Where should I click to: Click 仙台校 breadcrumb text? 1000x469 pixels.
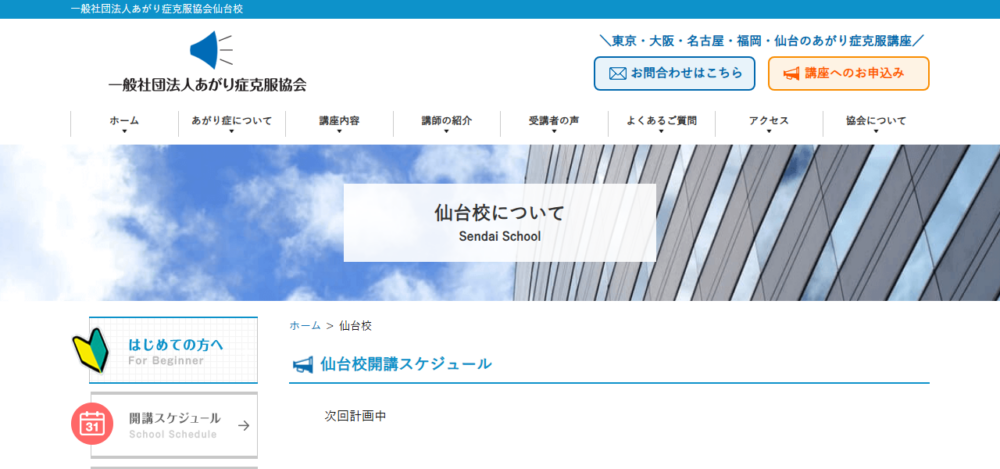click(356, 325)
